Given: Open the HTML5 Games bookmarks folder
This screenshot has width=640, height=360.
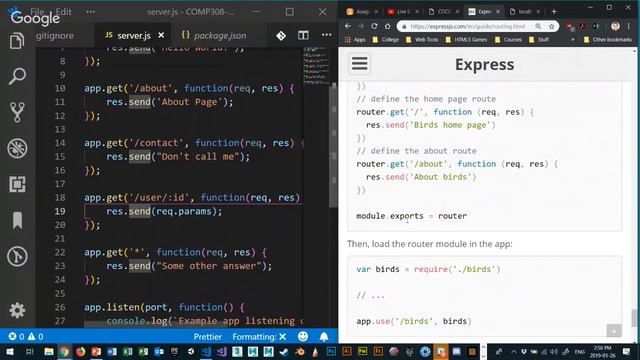Looking at the screenshot, I should pos(466,40).
